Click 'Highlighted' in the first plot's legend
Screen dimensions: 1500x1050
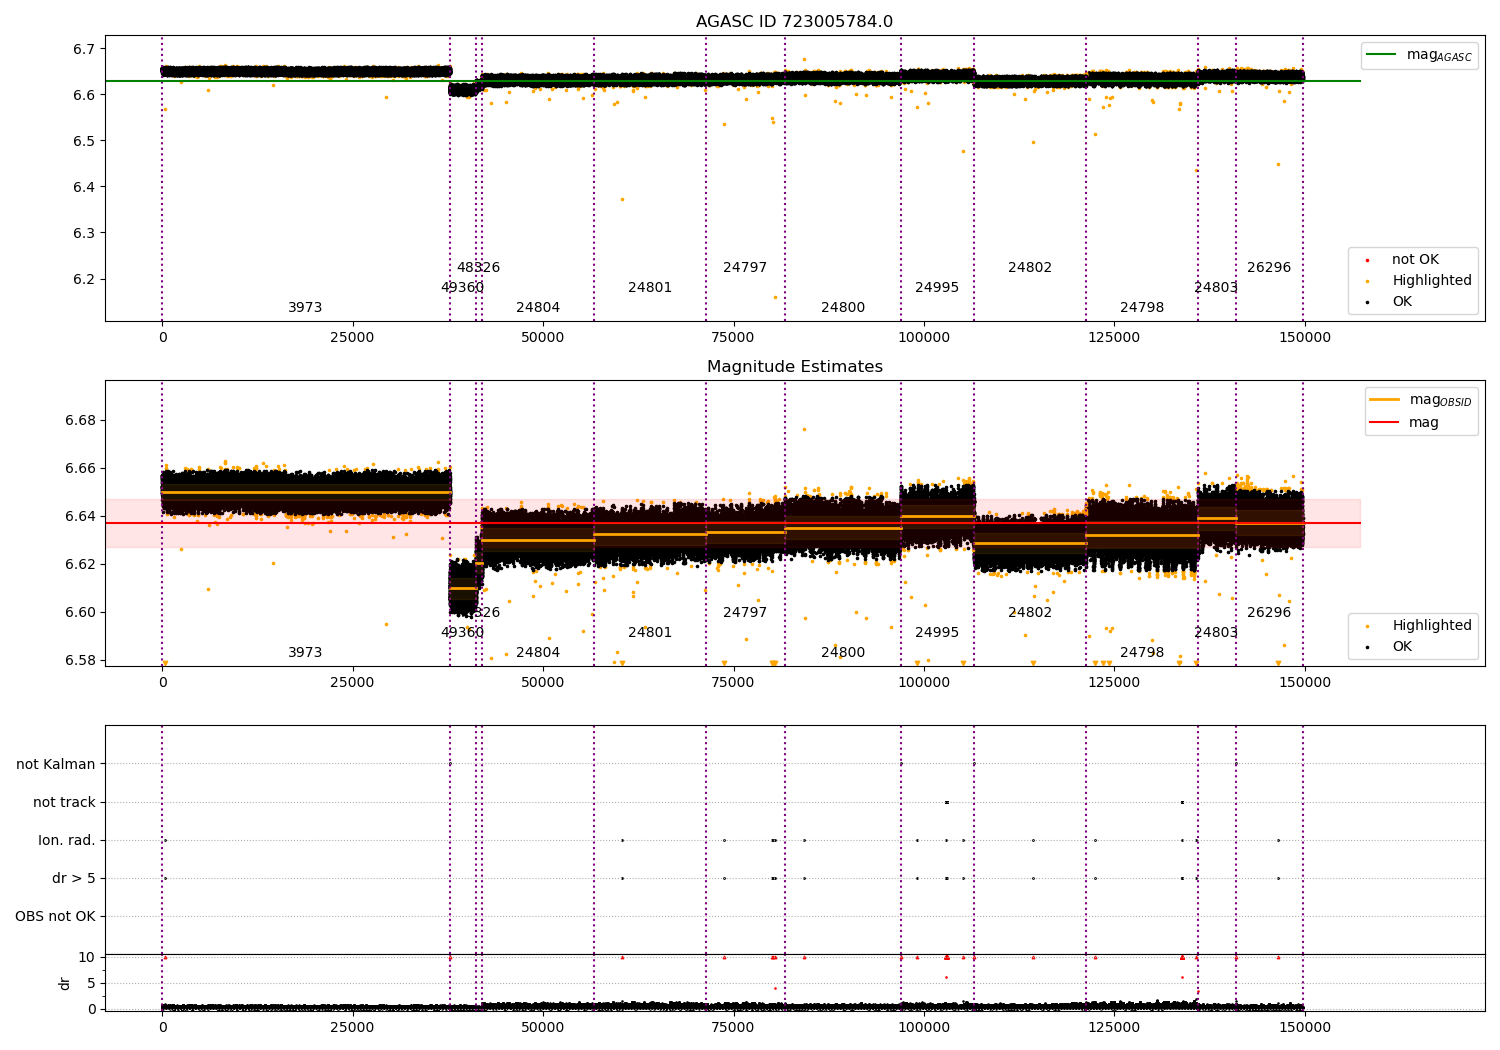coord(1431,281)
